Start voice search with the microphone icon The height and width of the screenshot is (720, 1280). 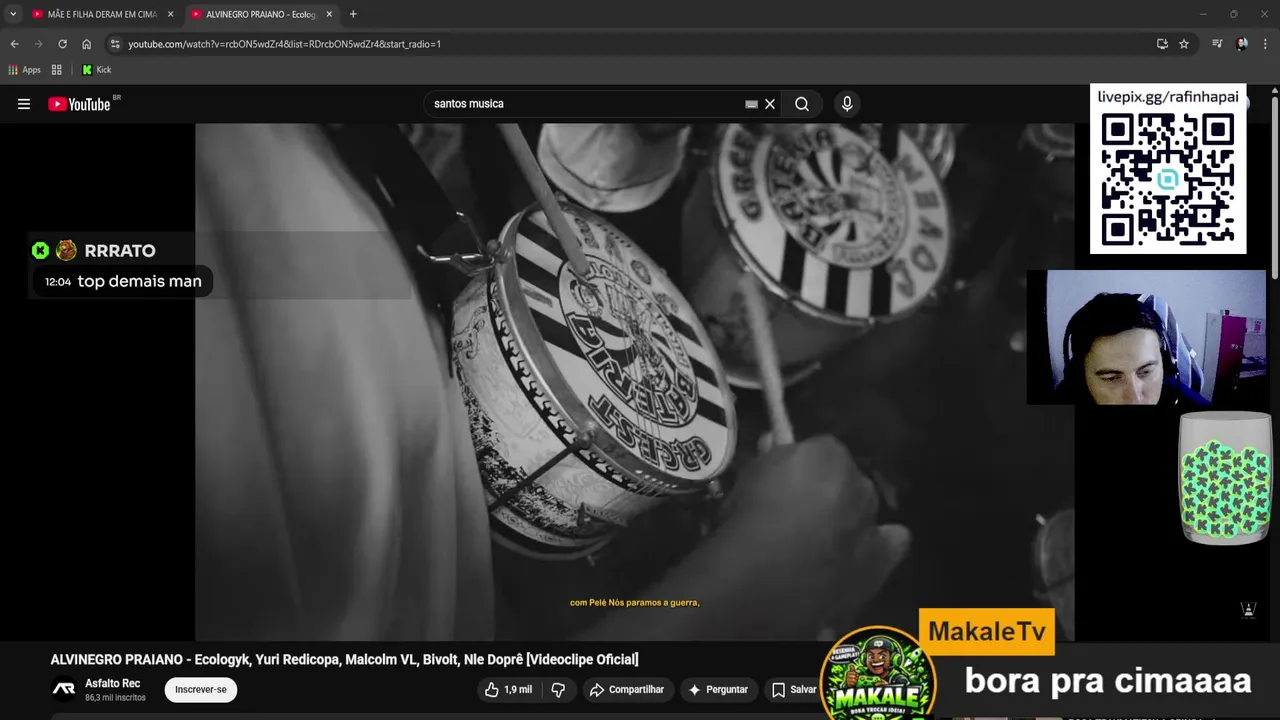coord(847,104)
